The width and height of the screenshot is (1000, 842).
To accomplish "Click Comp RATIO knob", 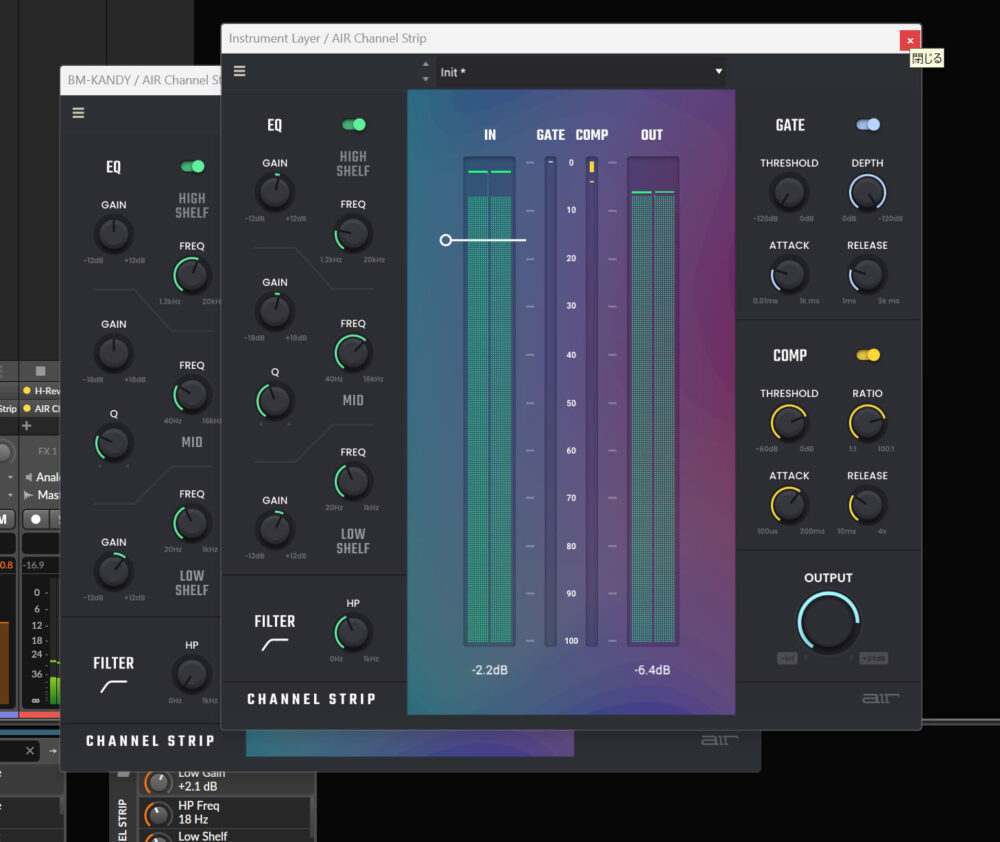I will point(867,422).
